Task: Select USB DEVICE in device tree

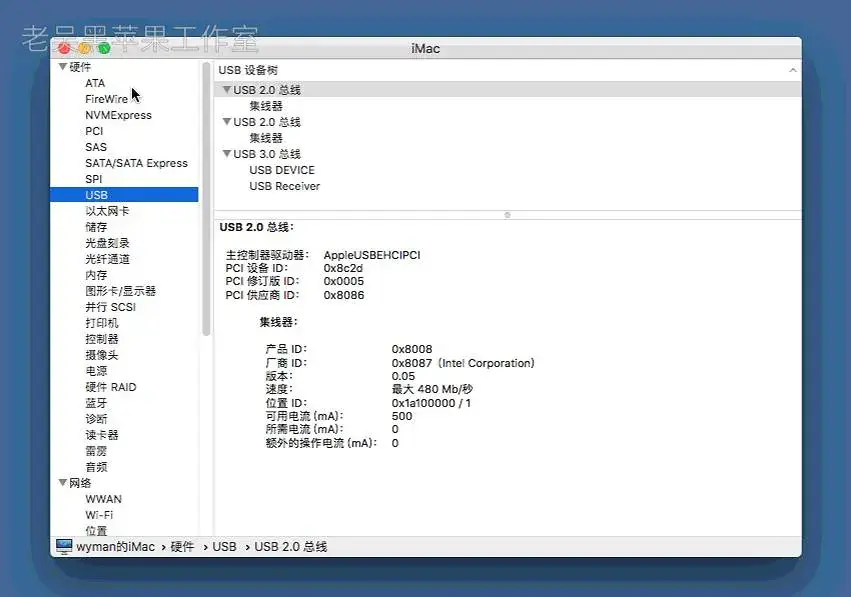Action: point(282,170)
